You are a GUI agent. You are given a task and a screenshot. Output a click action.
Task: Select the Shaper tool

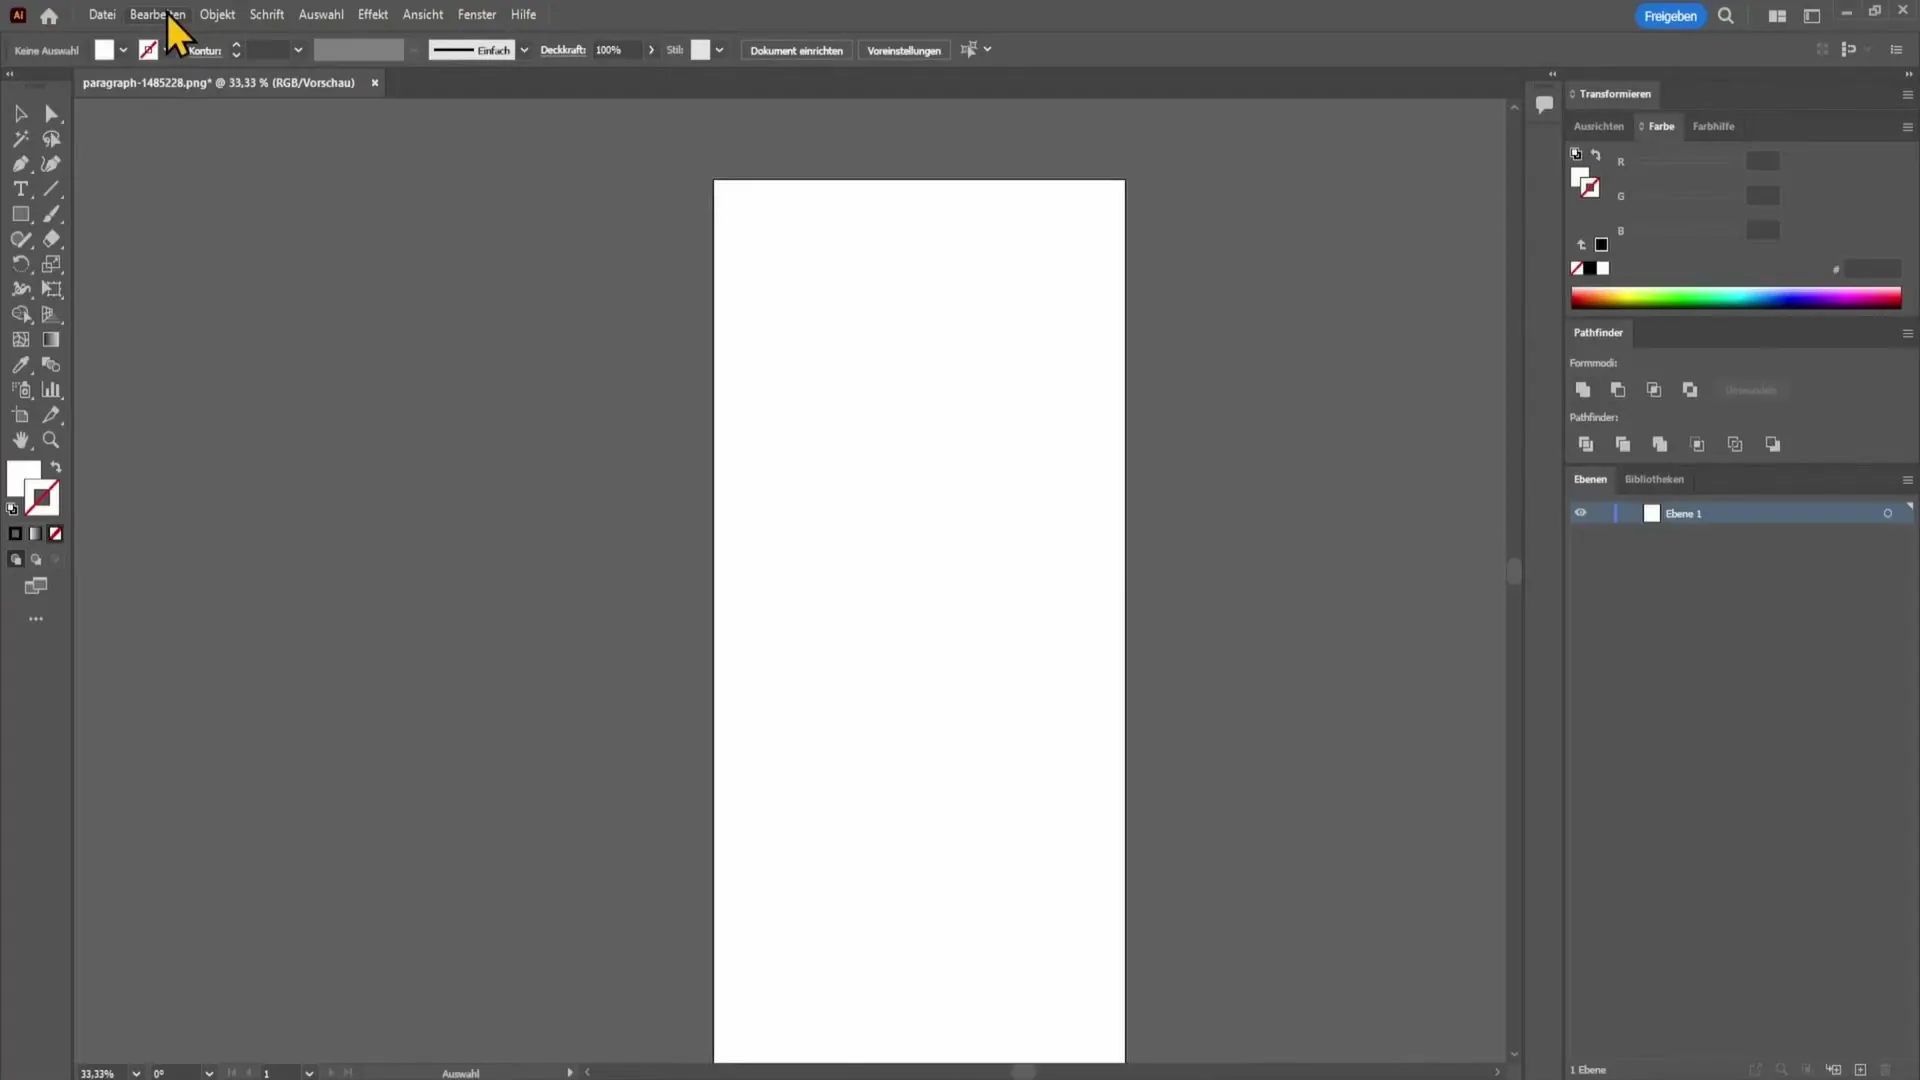21,239
